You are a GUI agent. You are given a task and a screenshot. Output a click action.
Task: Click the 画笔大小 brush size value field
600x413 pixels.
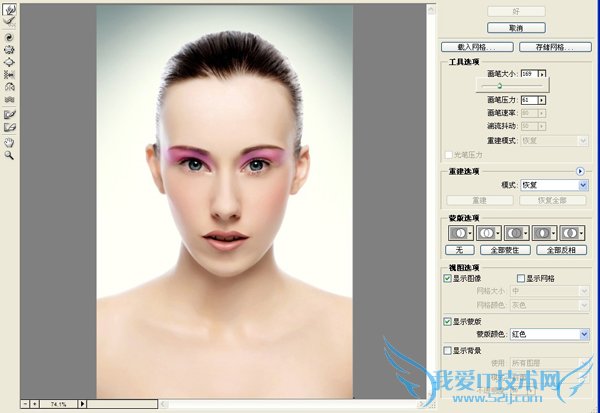[x=529, y=74]
